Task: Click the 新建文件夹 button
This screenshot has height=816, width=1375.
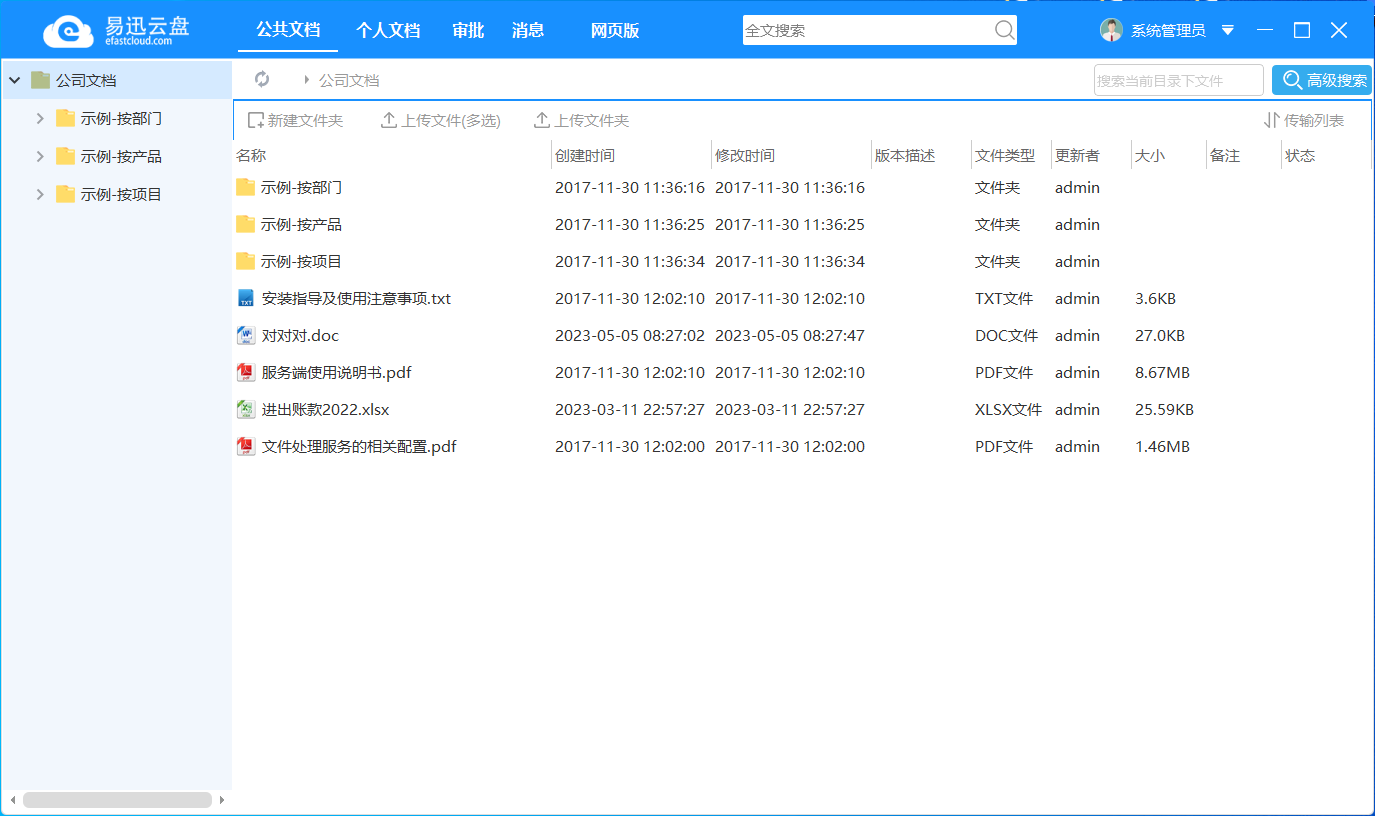Action: (x=295, y=121)
